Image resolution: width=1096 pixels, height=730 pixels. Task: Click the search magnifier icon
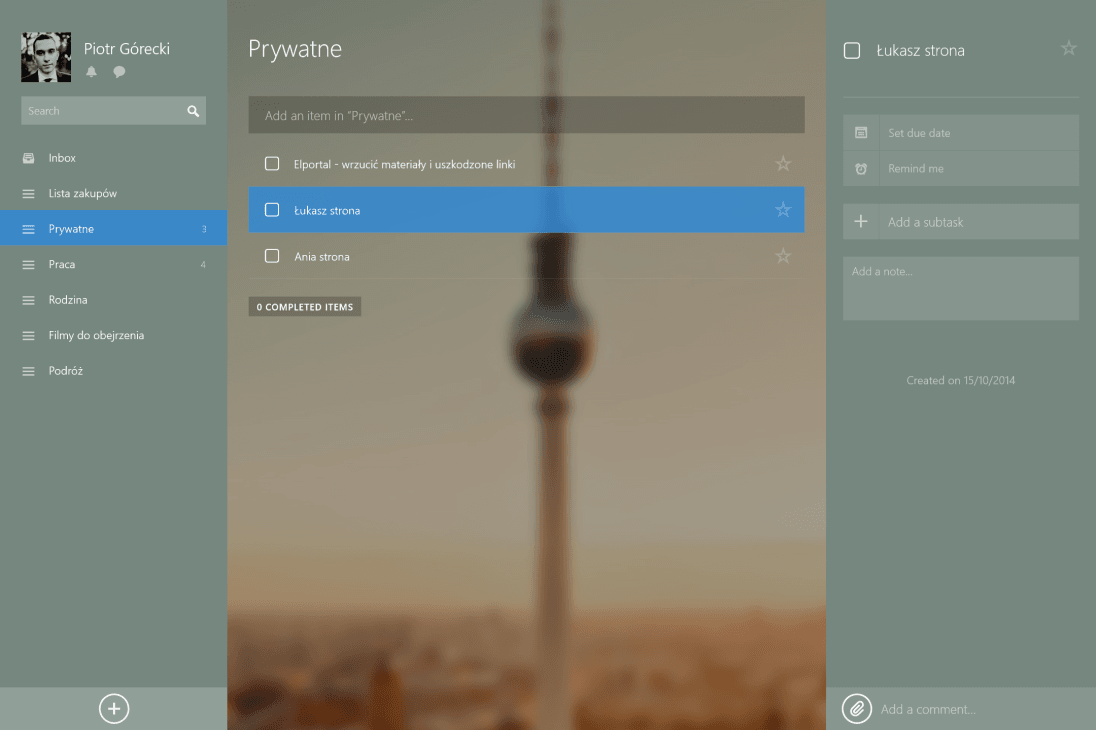click(x=193, y=111)
